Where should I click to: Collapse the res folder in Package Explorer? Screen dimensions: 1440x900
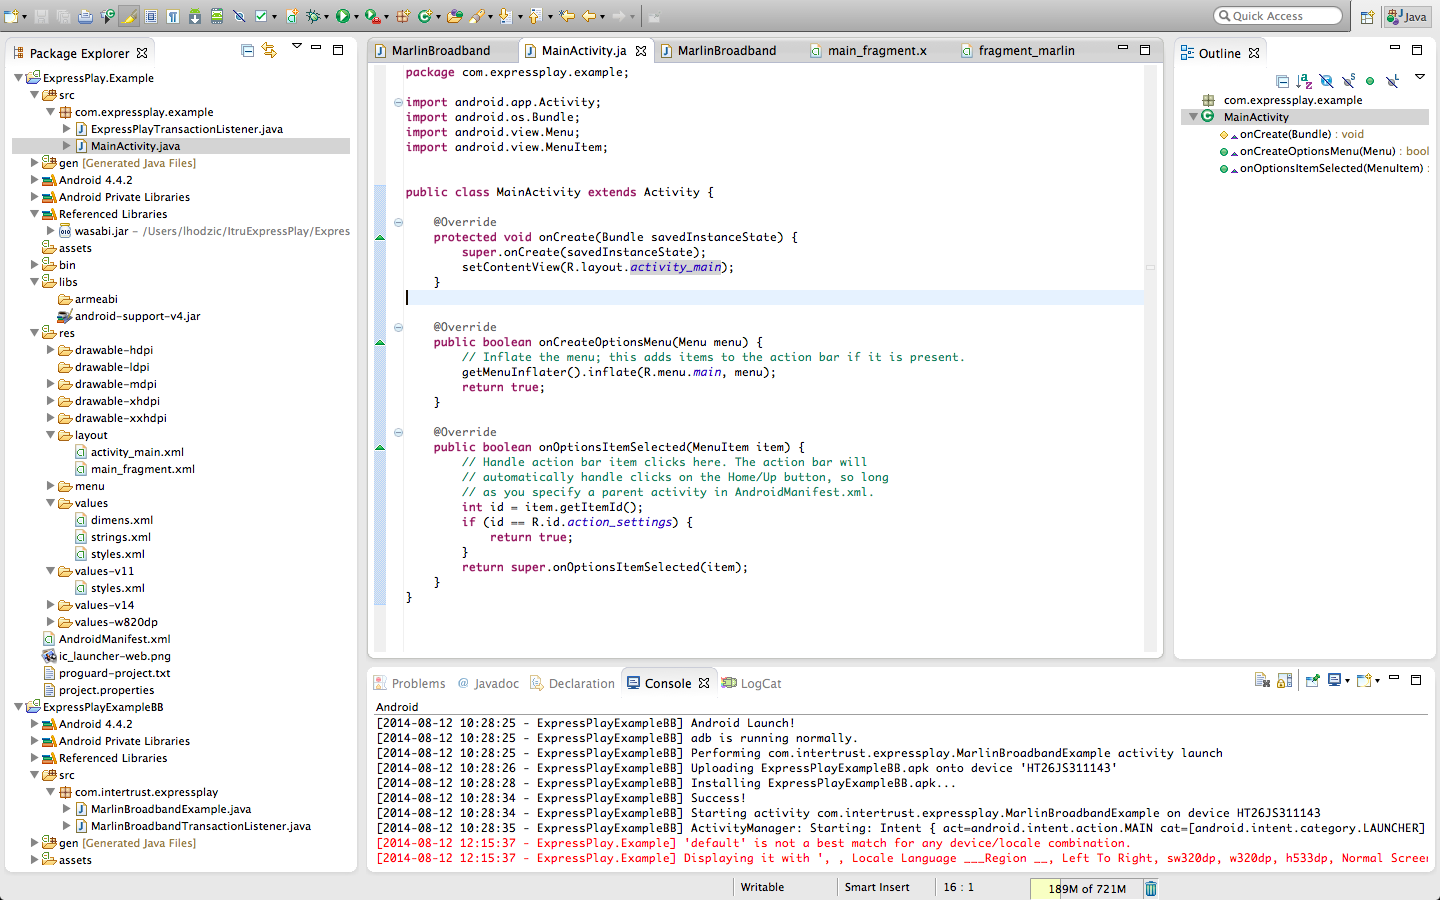point(35,333)
